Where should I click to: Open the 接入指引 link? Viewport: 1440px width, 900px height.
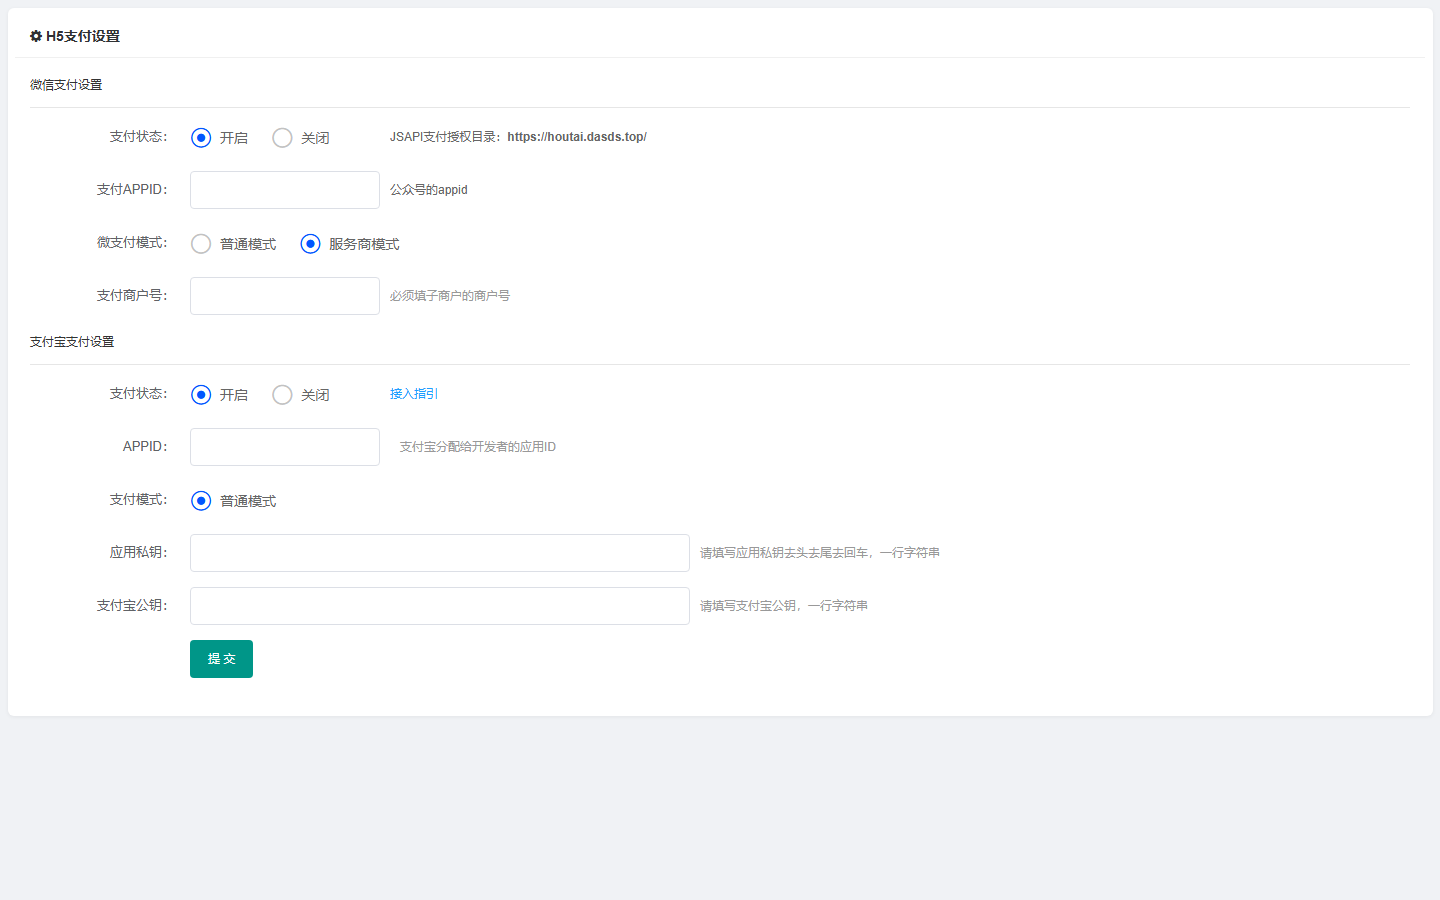point(414,394)
